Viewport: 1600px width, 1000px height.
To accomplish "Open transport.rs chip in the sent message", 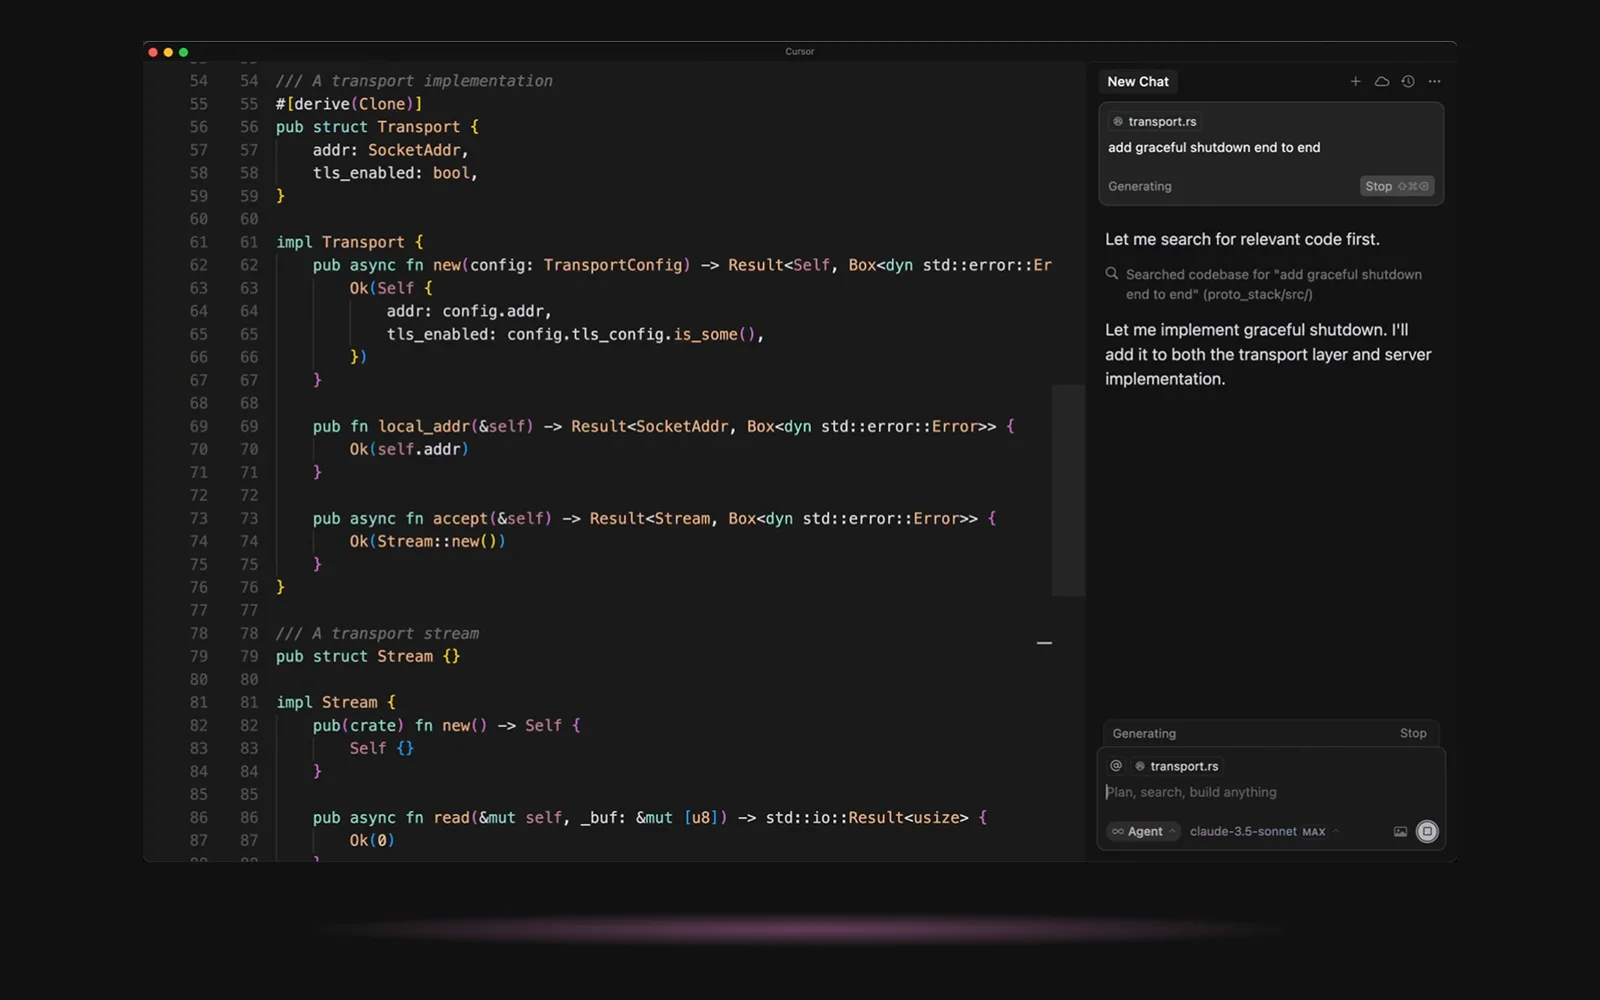I will tap(1155, 121).
